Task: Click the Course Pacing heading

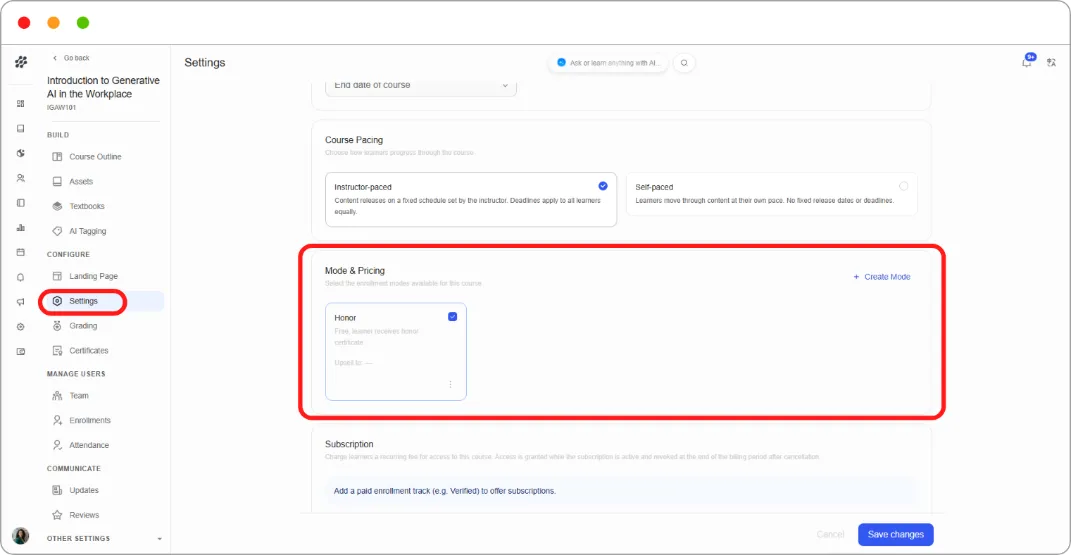Action: [354, 140]
